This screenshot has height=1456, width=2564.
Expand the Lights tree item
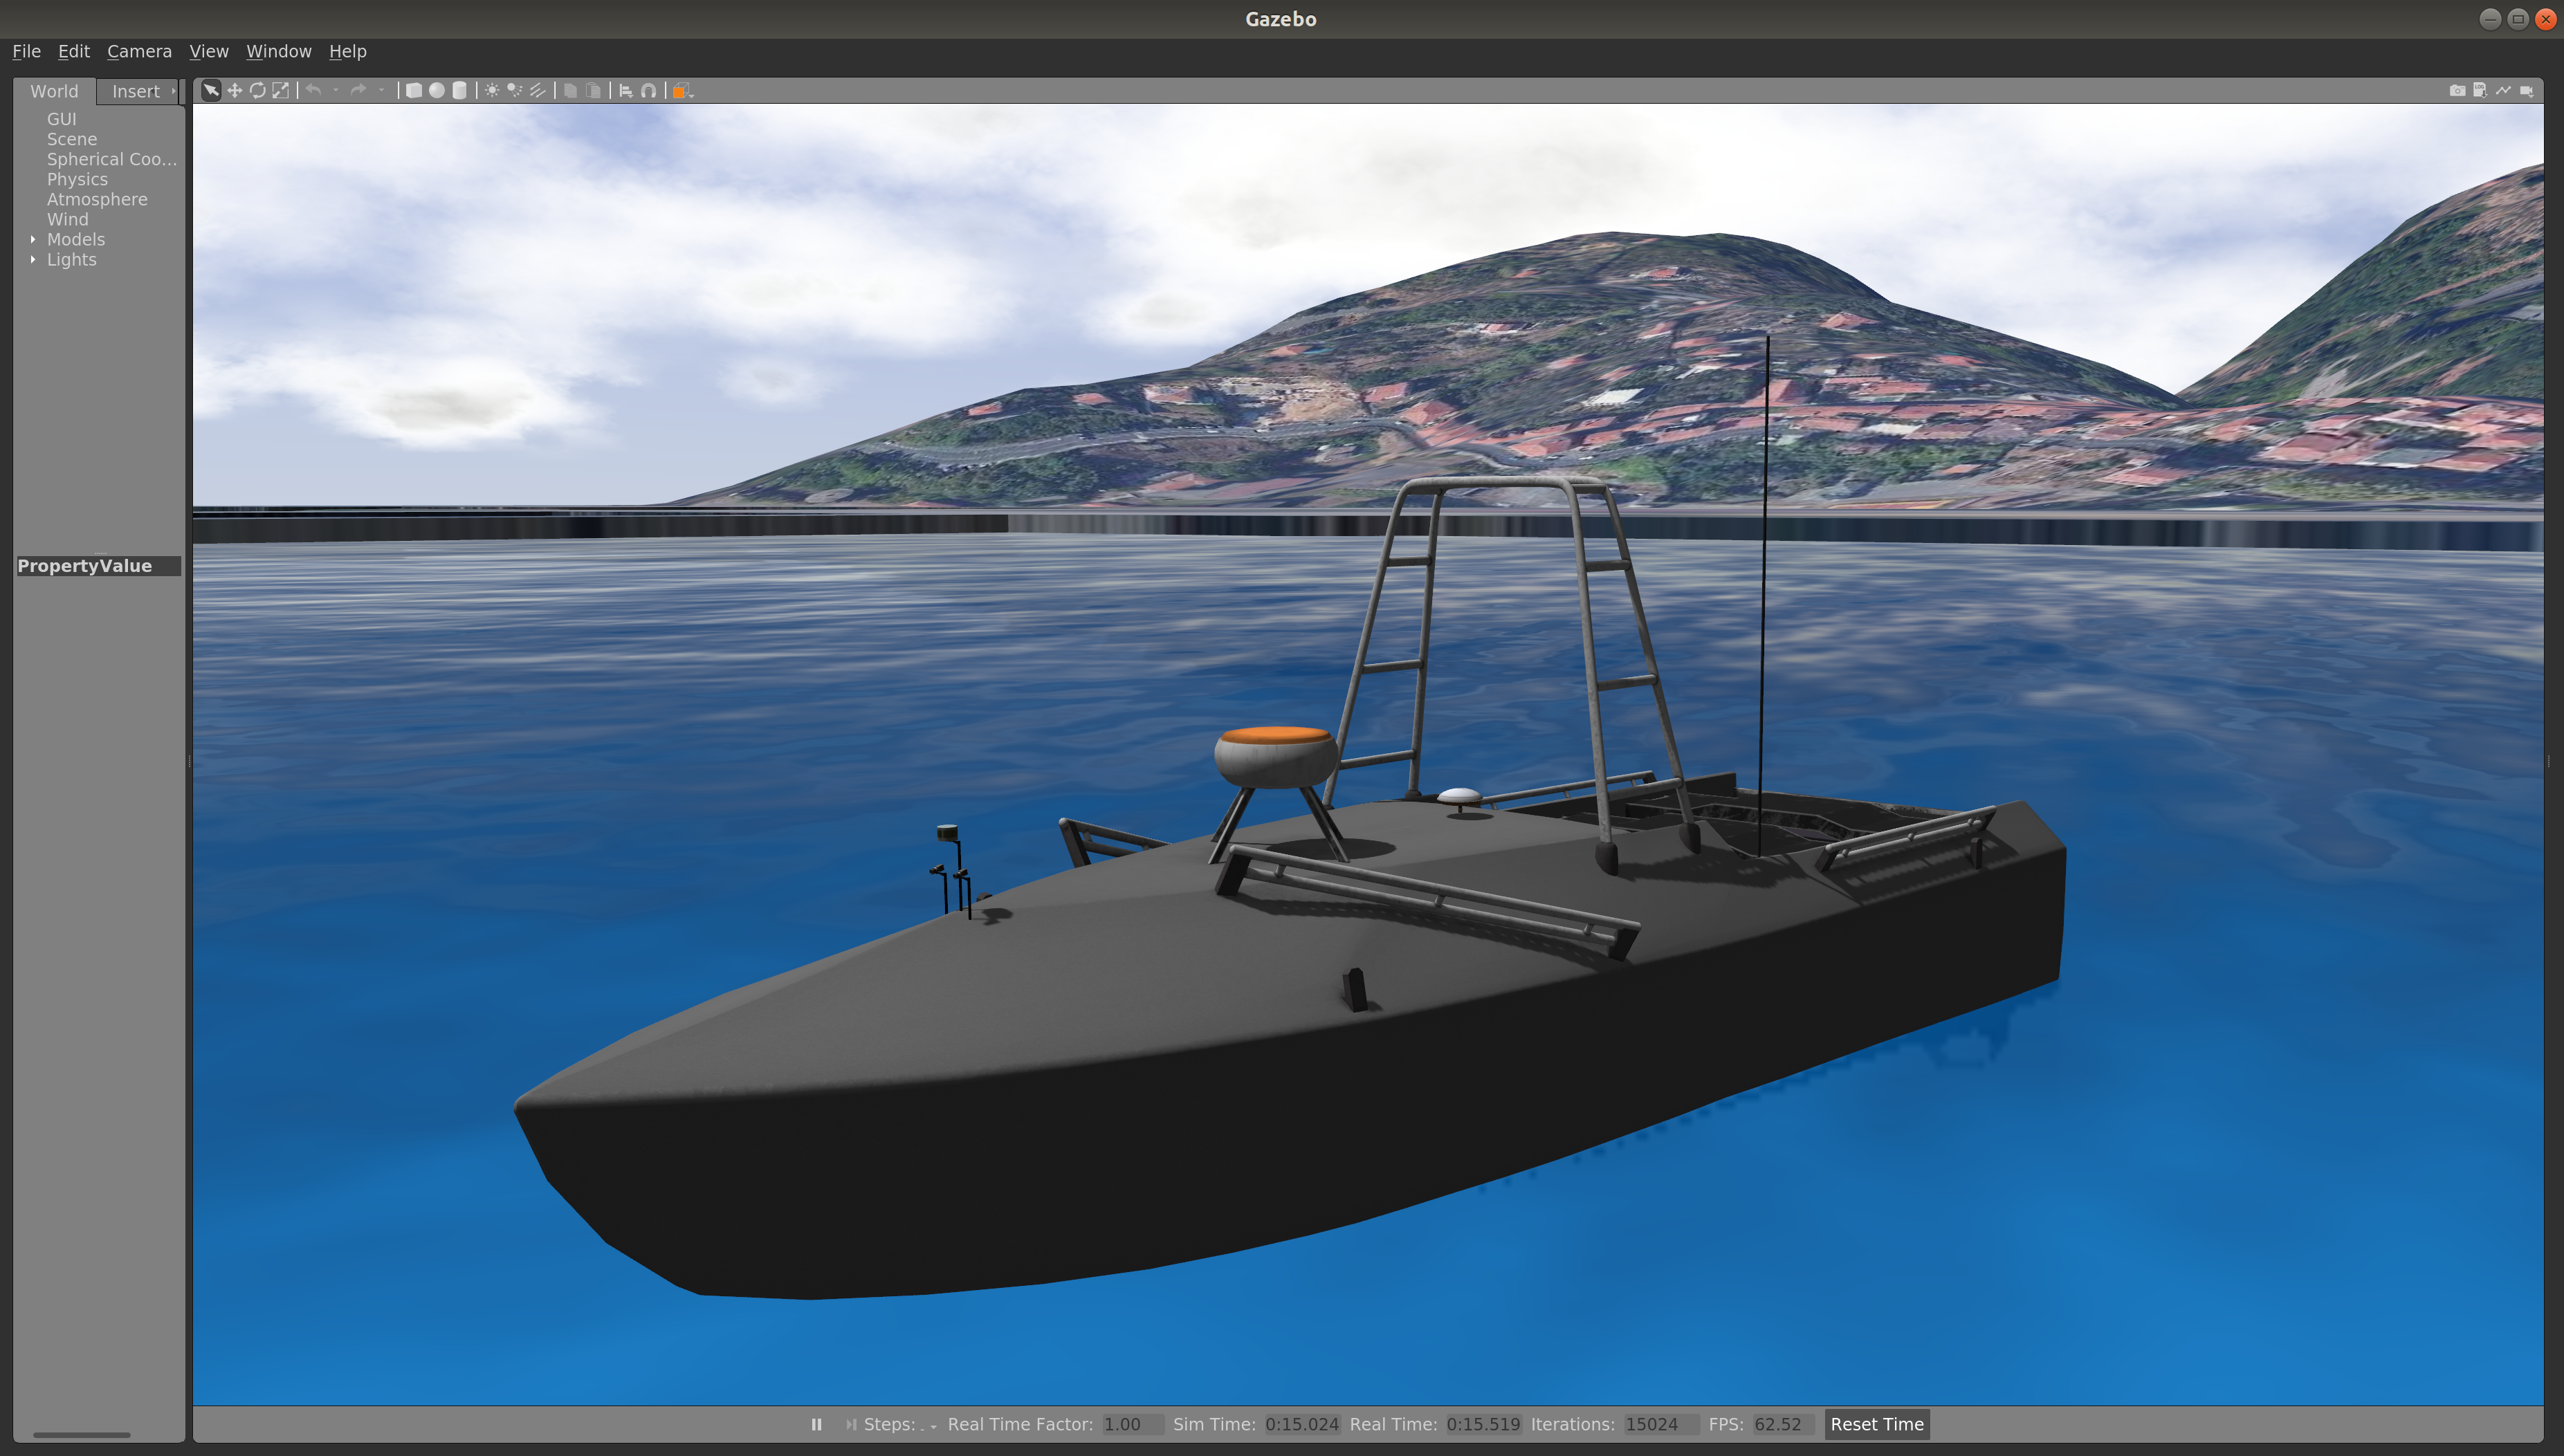(33, 259)
